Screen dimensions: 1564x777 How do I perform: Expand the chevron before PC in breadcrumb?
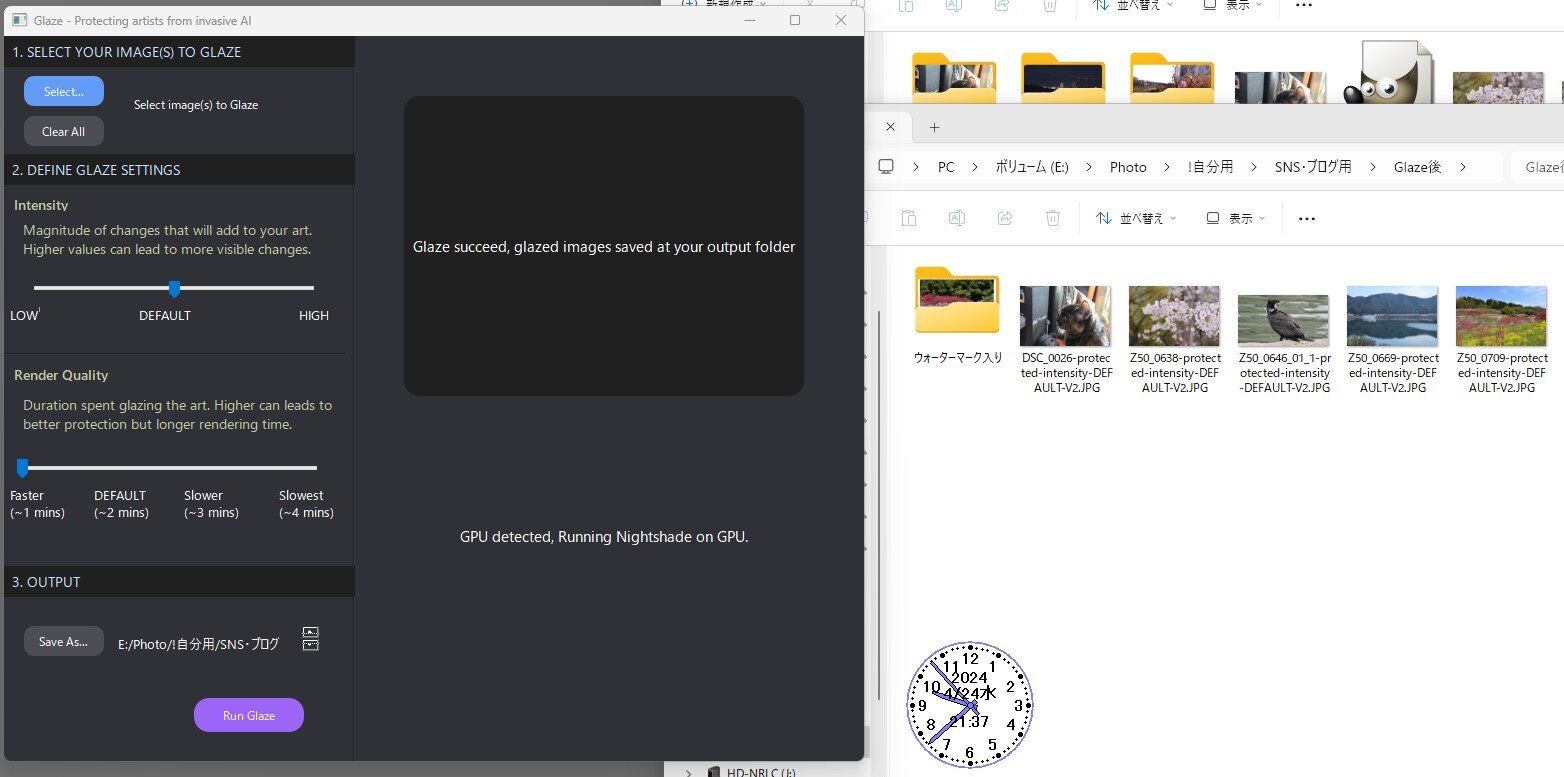pyautogui.click(x=916, y=167)
